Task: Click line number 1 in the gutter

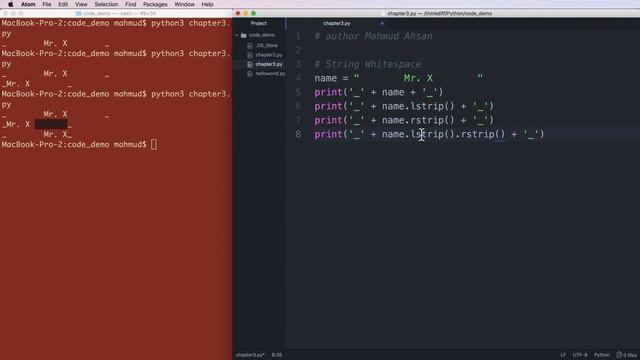Action: click(299, 36)
